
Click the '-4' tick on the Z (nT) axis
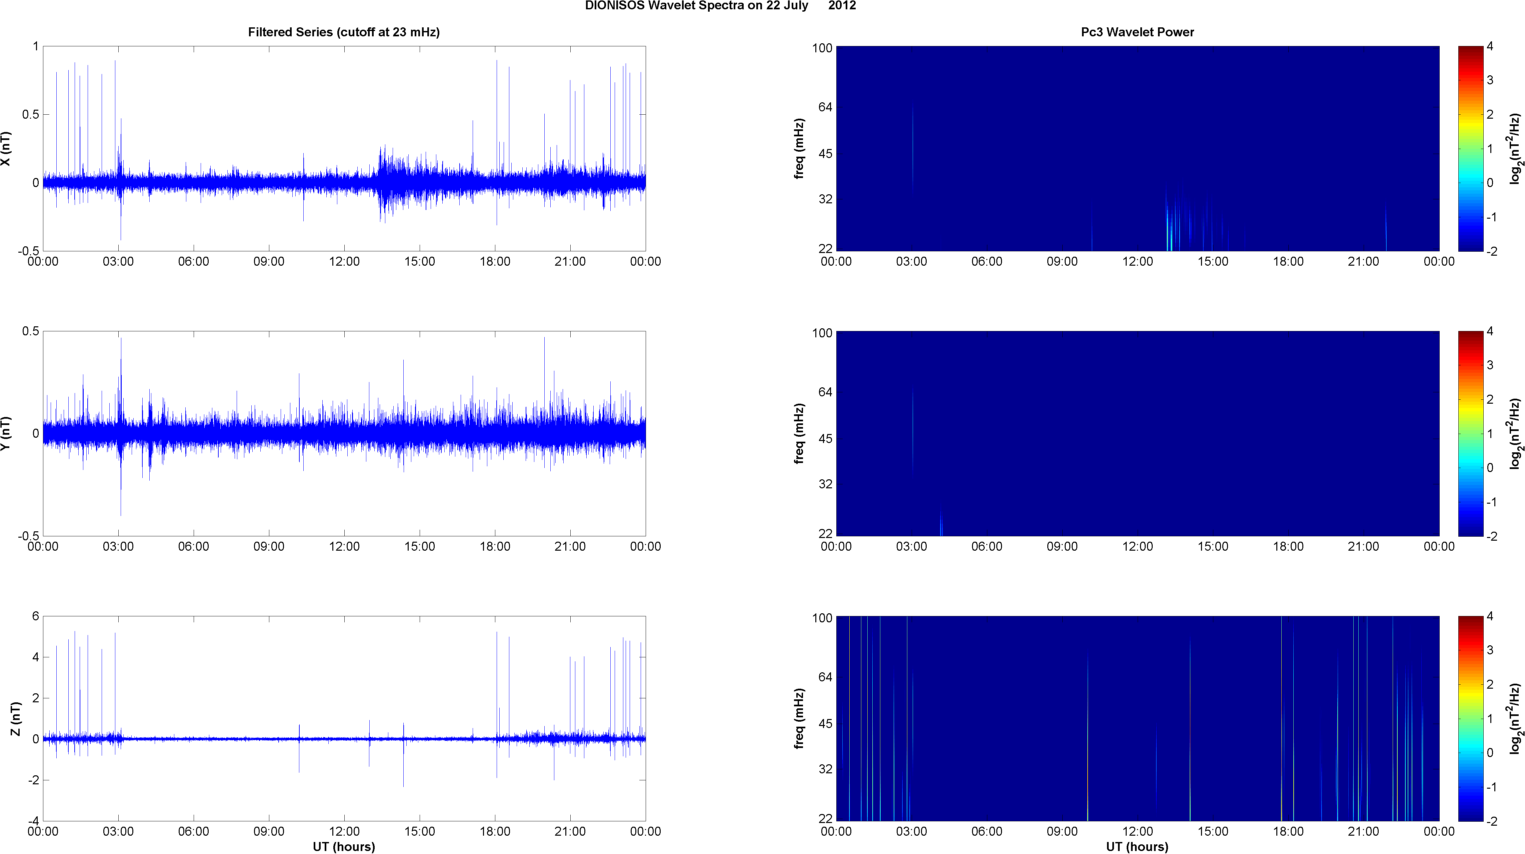pos(33,822)
